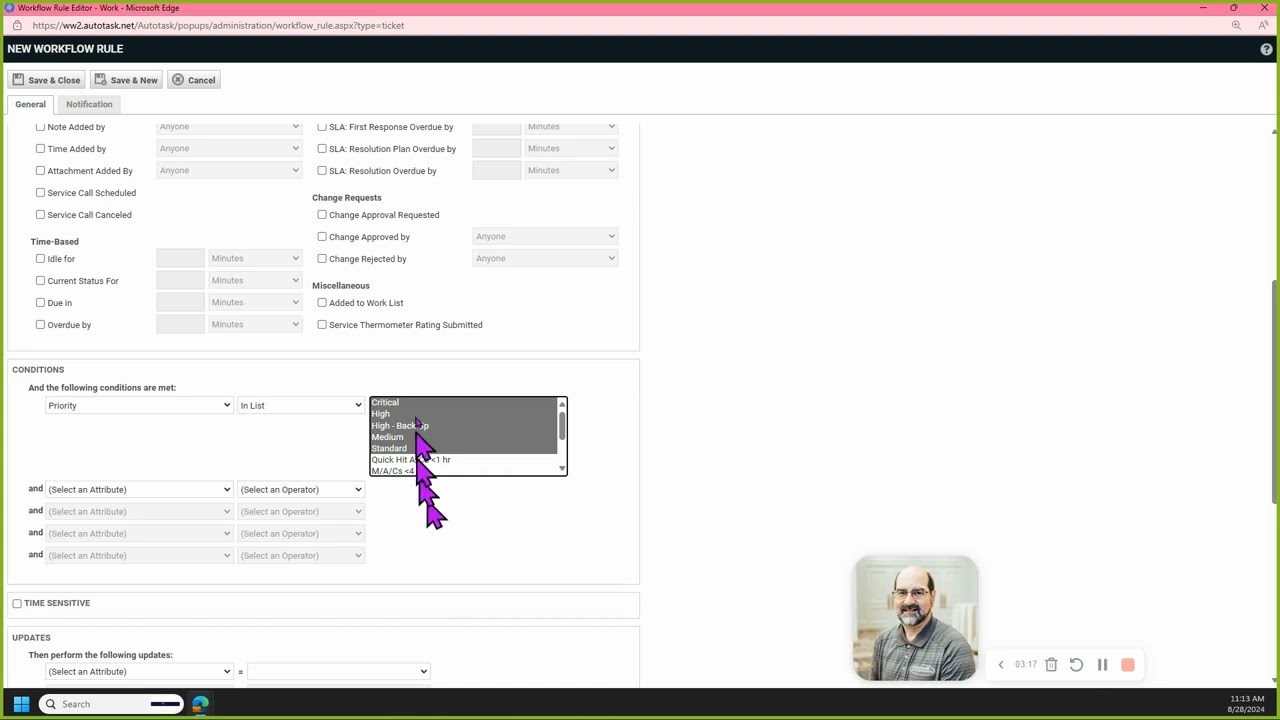Click the Overdue by duration field
Screen dimensions: 1280x720
pyautogui.click(x=180, y=325)
